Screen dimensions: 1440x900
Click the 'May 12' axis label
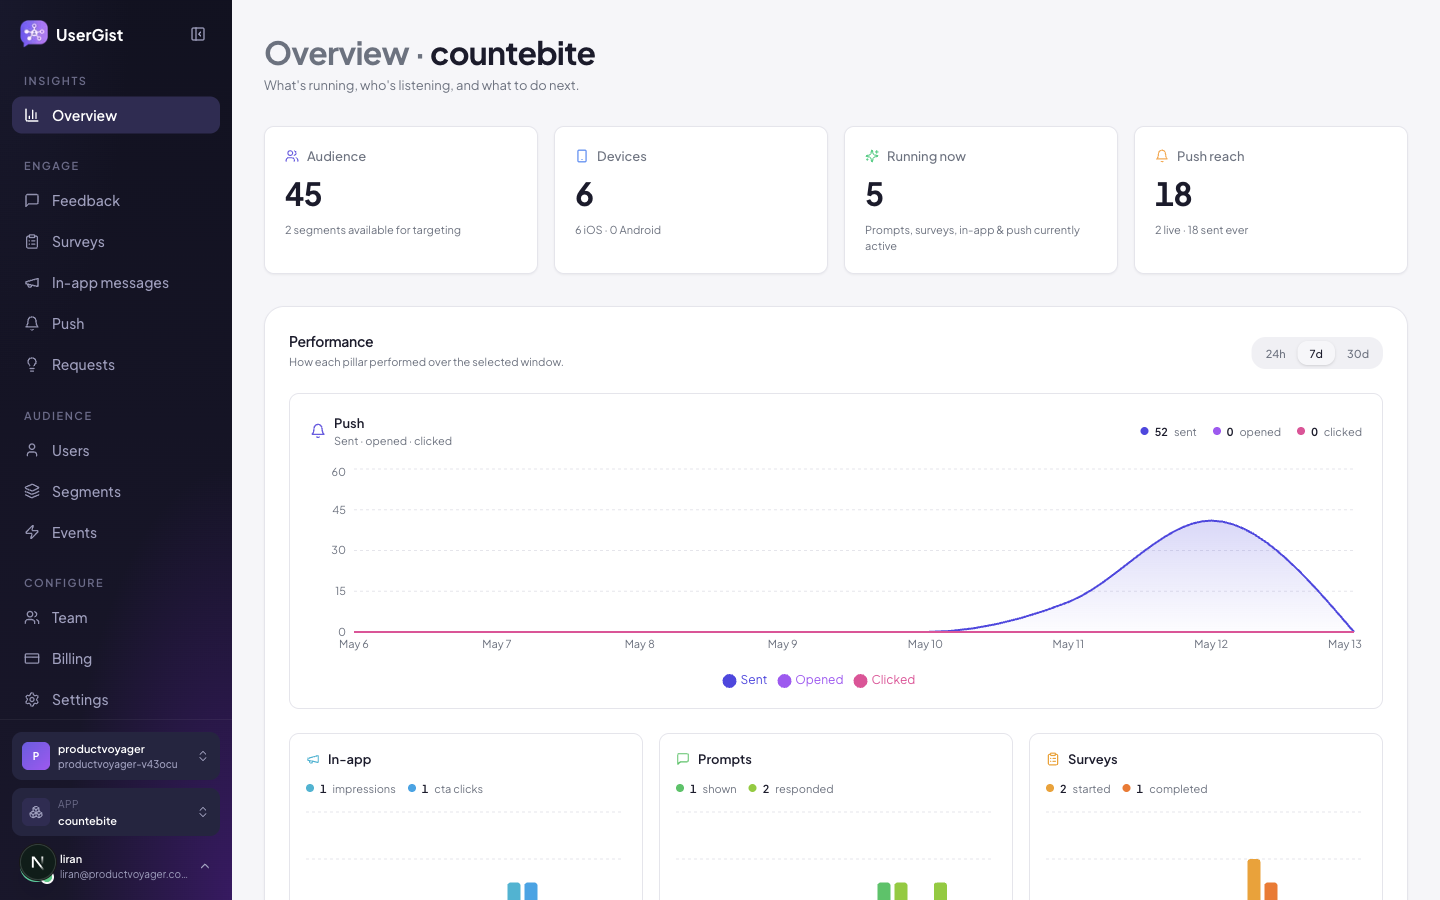coord(1211,644)
